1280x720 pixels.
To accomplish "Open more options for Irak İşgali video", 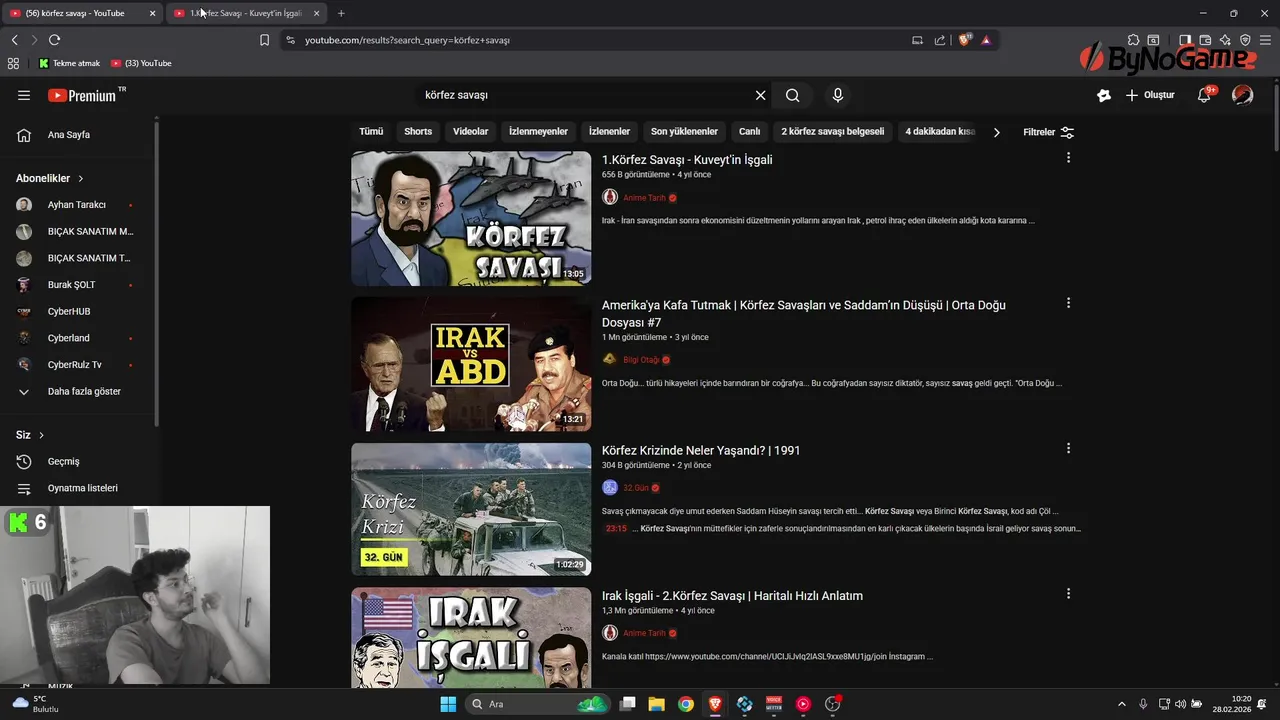I will (x=1068, y=594).
